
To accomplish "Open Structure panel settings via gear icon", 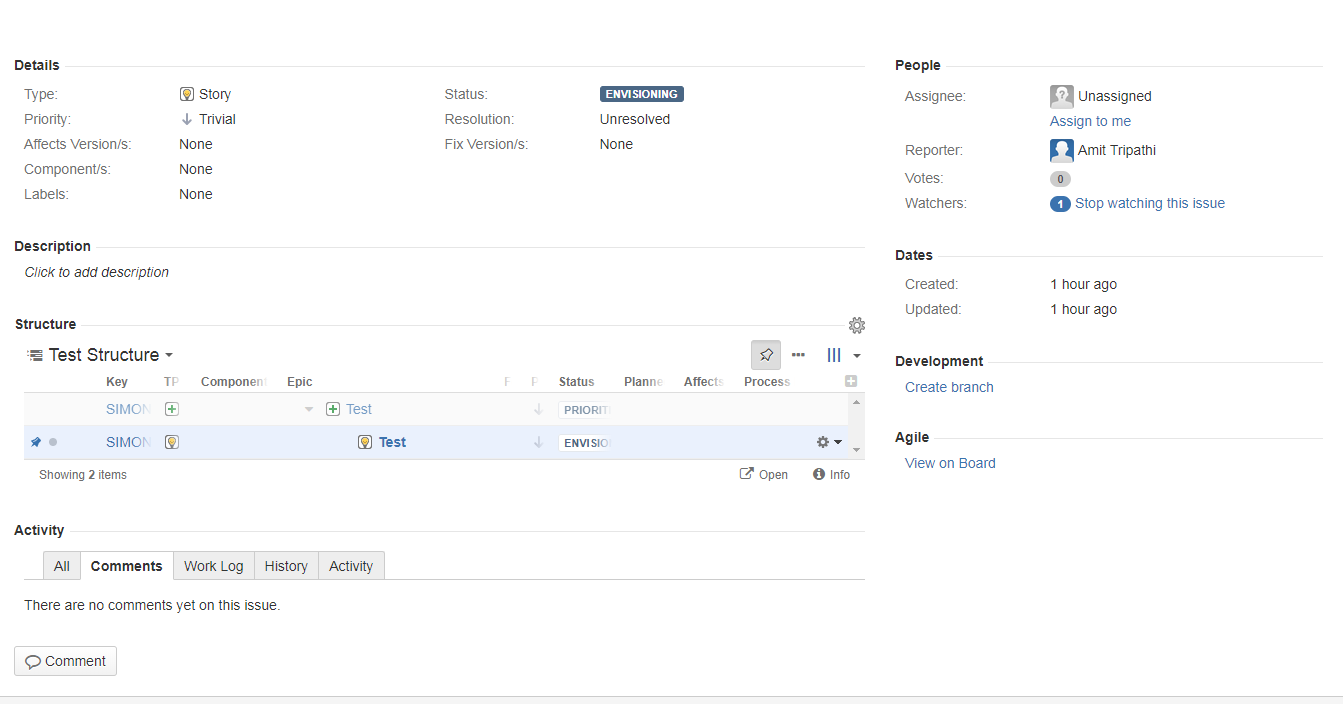I will click(857, 325).
